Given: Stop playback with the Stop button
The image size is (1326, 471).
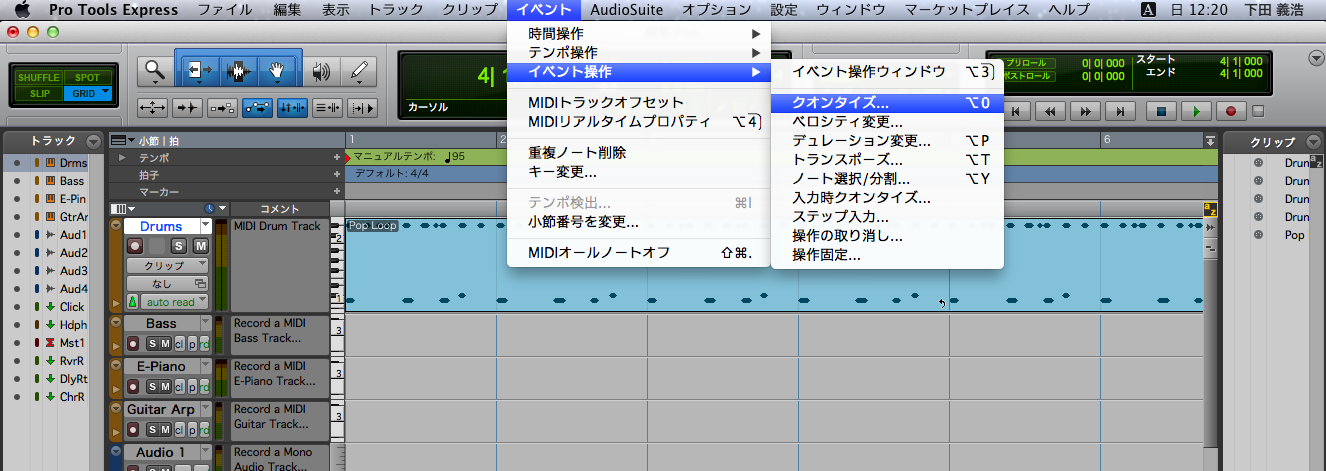Looking at the screenshot, I should tap(1159, 111).
